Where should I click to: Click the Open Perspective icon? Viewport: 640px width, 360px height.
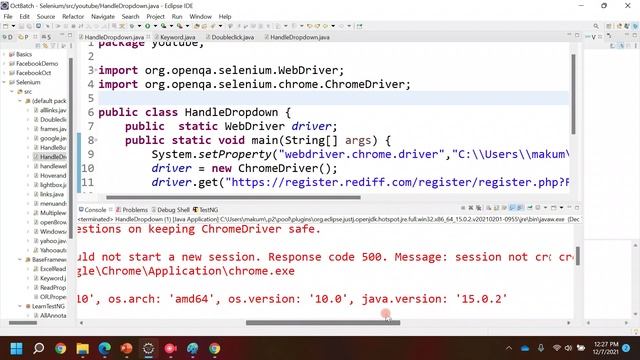[609, 26]
